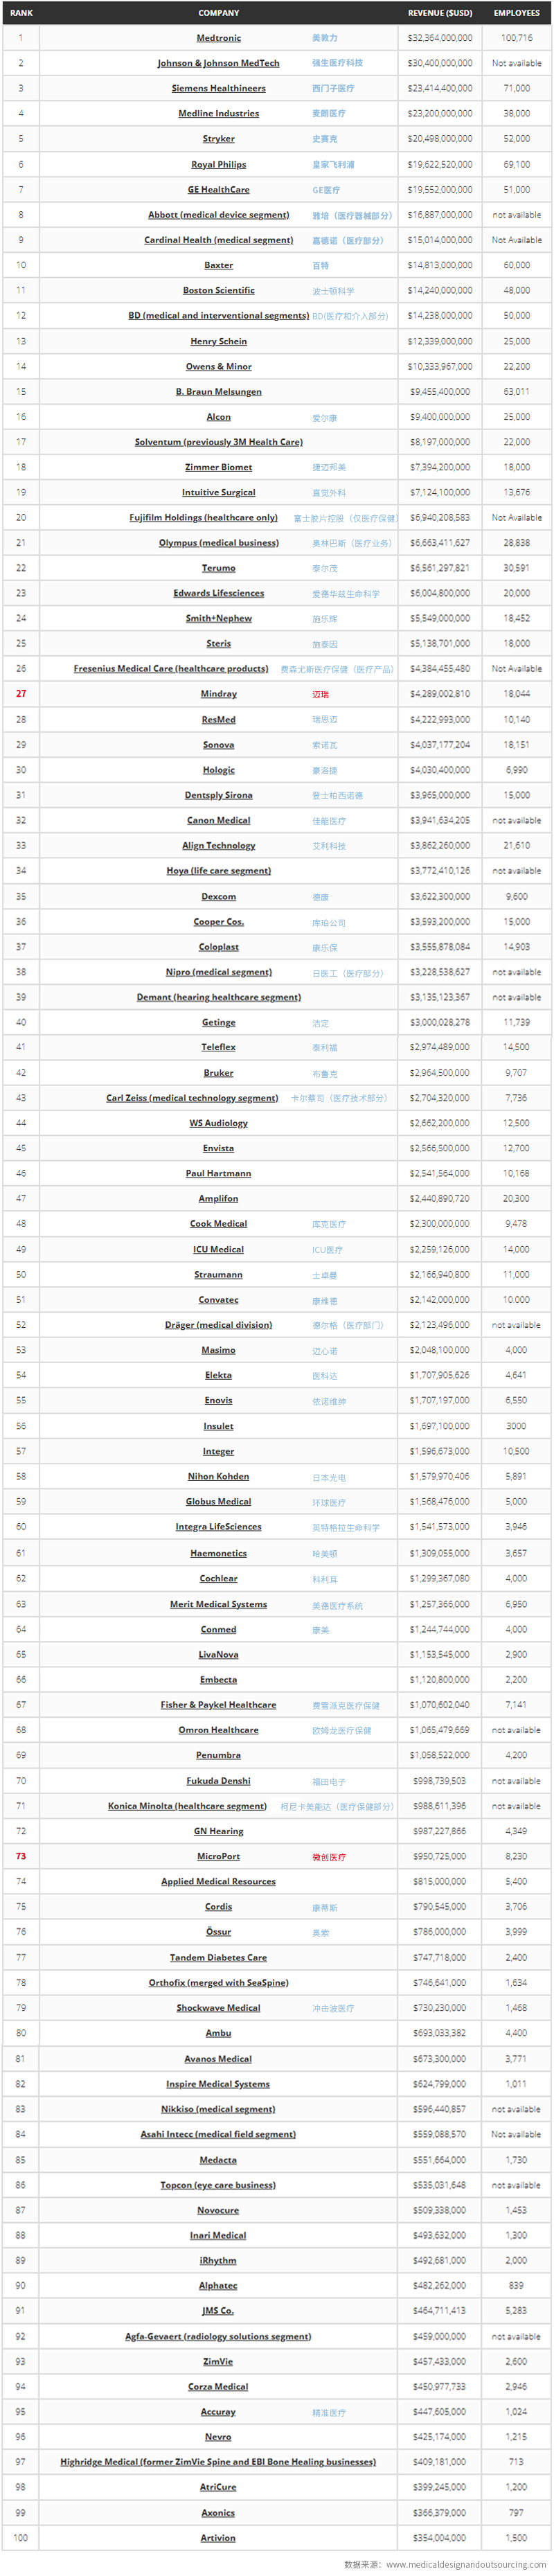Viewport: 554px width, 2576px height.
Task: Open the MicroPort company link
Action: [x=218, y=1857]
